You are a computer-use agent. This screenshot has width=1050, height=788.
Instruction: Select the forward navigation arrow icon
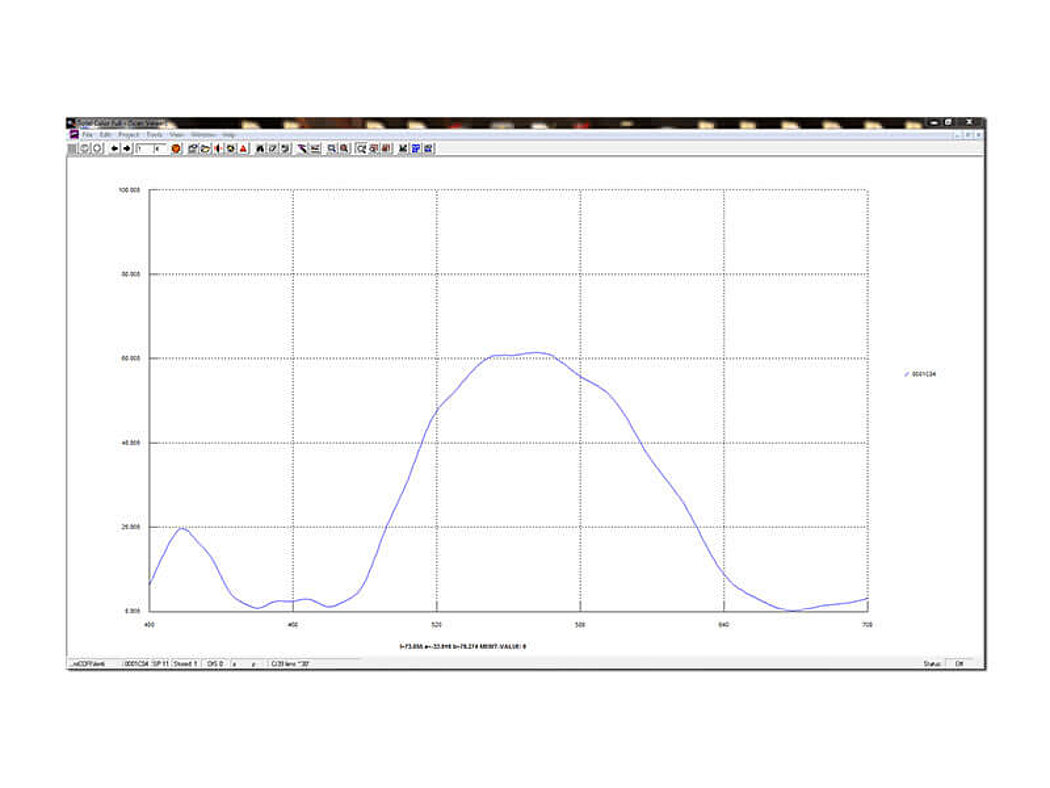(x=126, y=148)
